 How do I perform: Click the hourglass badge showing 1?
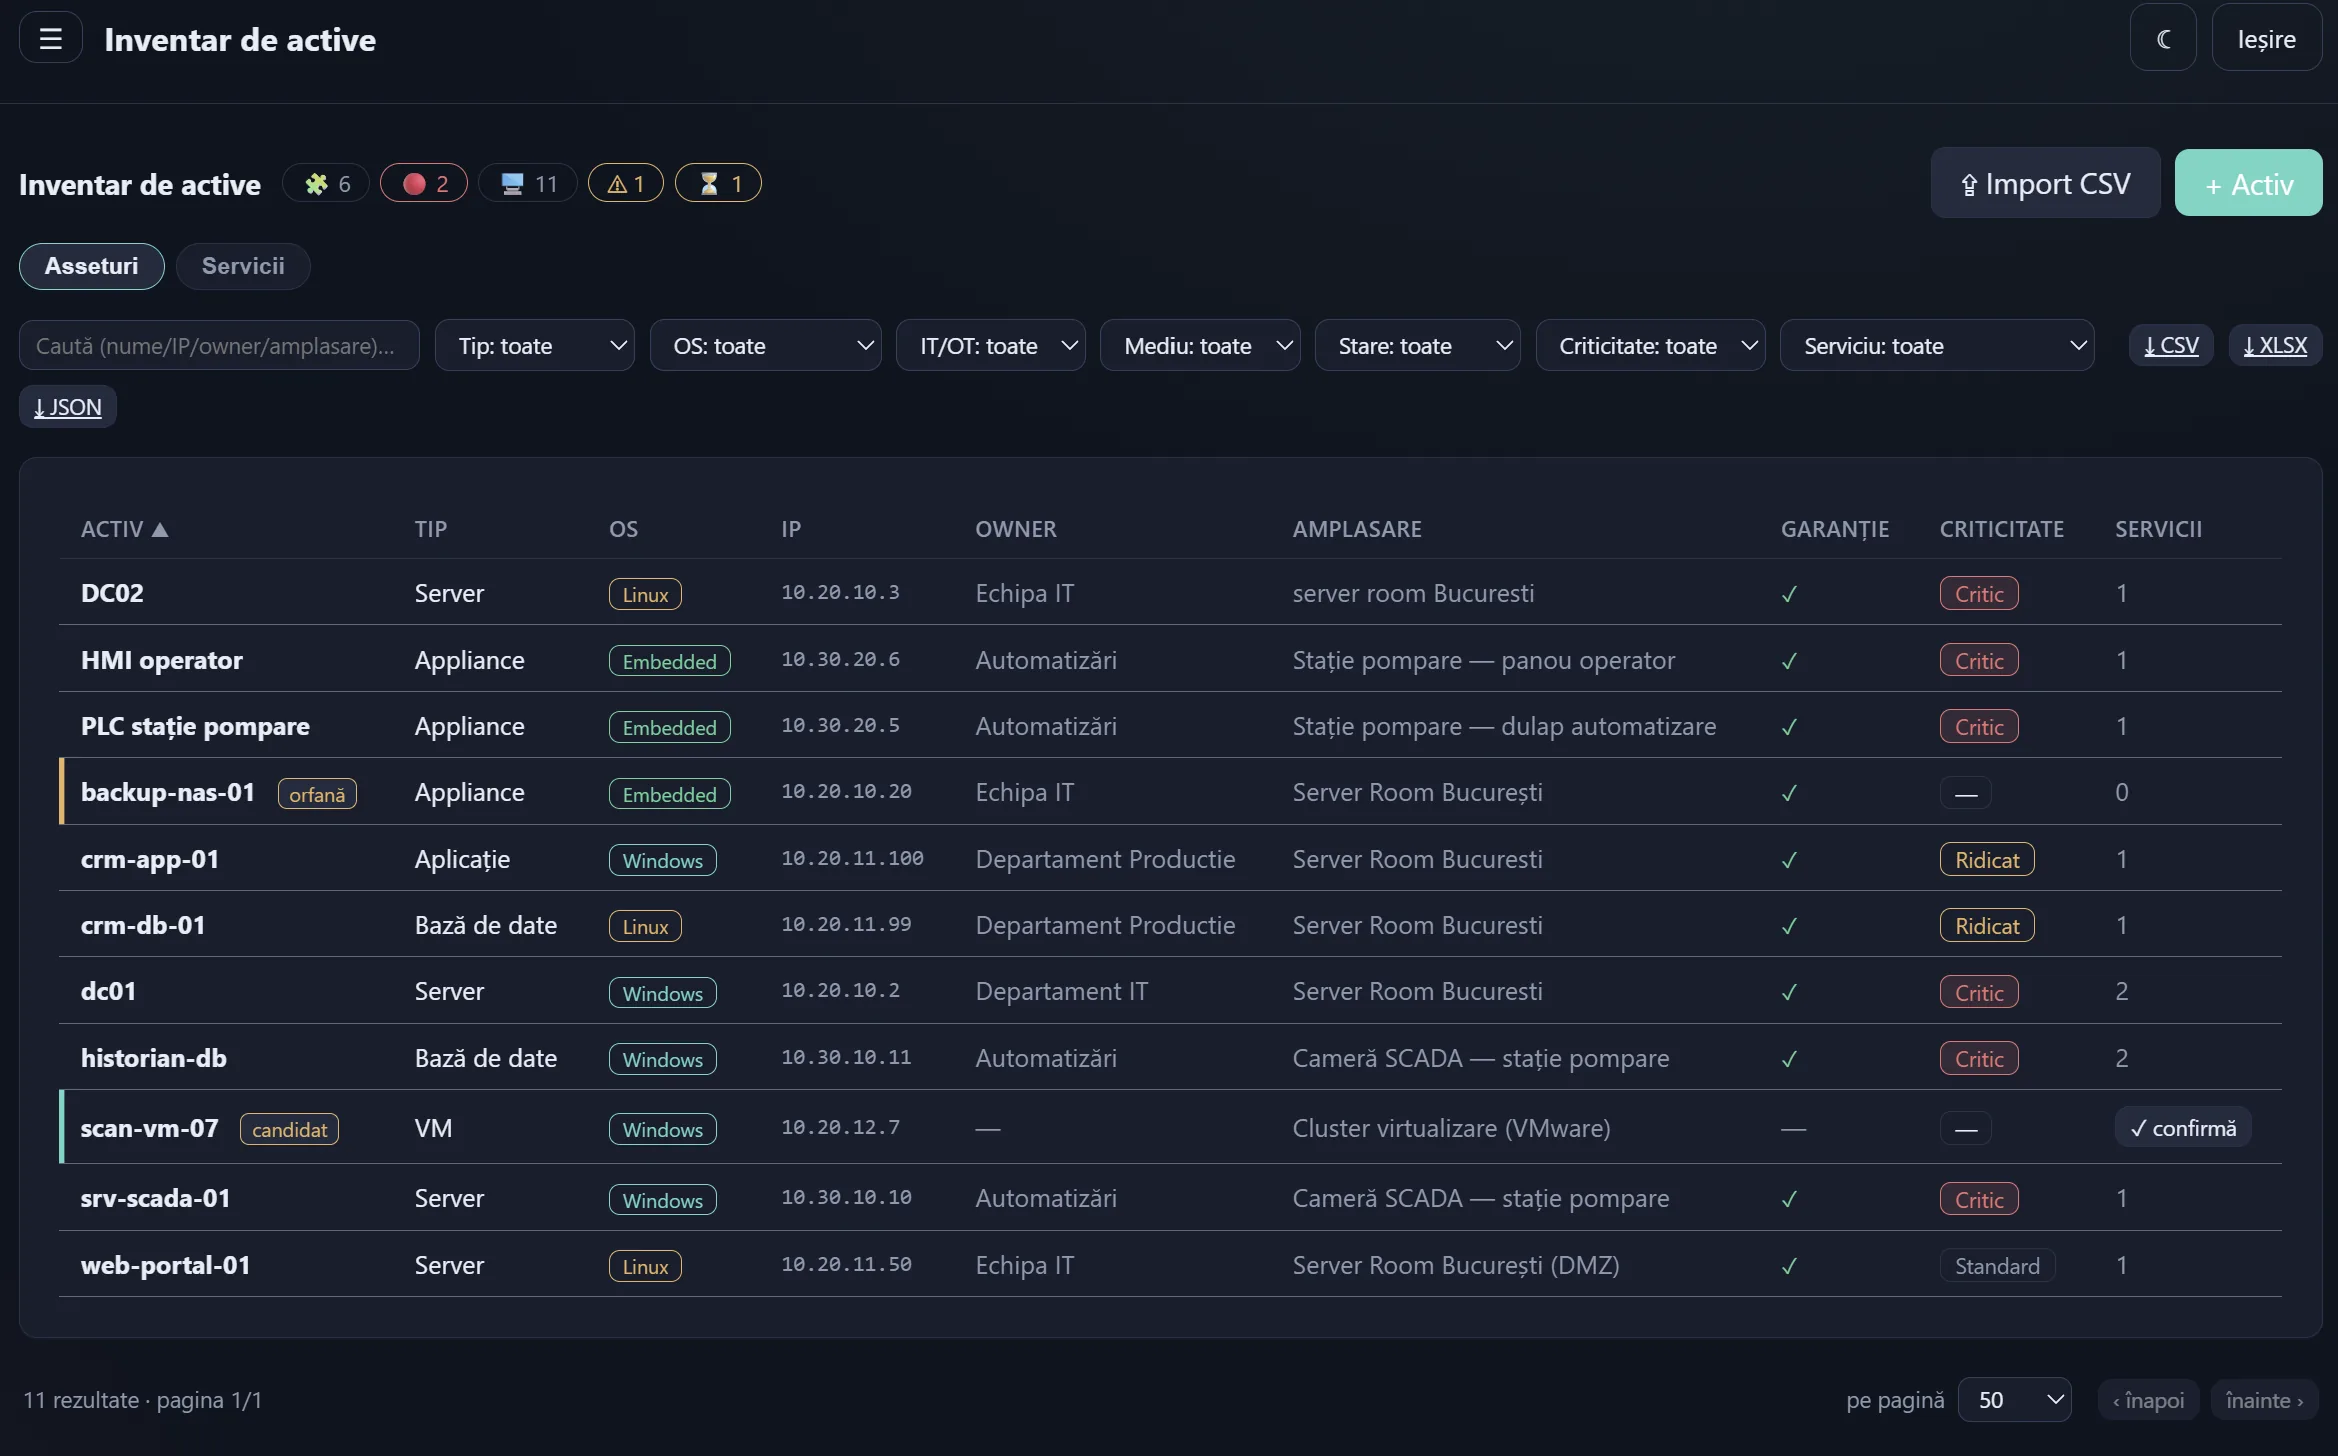coord(719,183)
